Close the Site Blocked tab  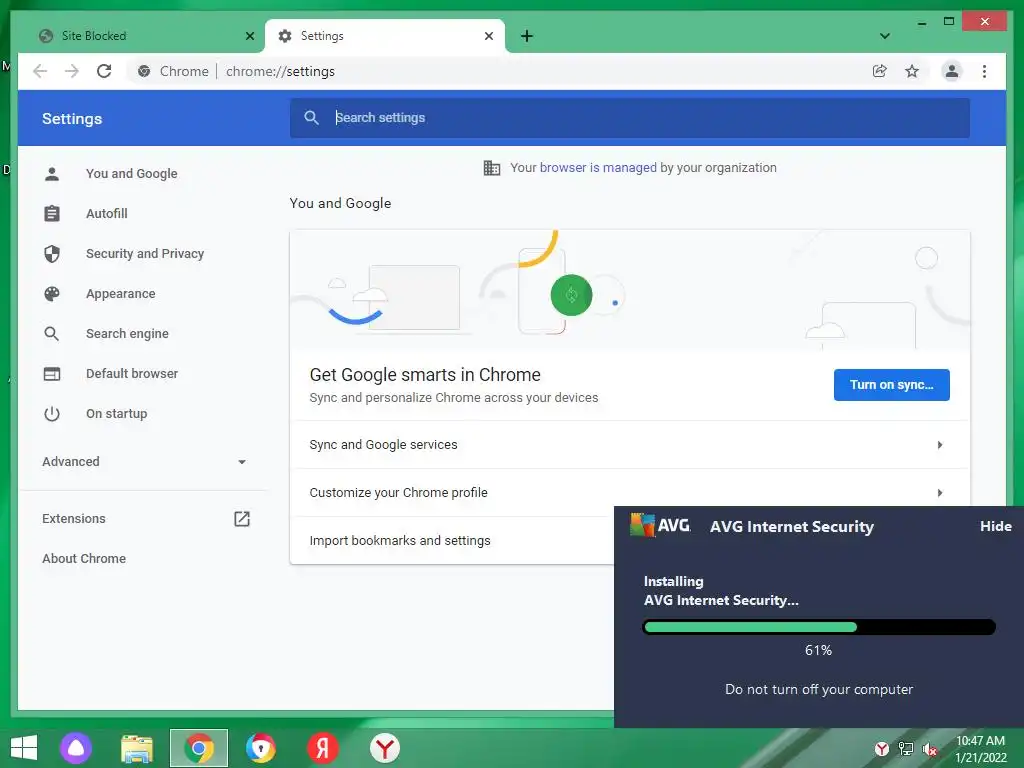pyautogui.click(x=249, y=36)
